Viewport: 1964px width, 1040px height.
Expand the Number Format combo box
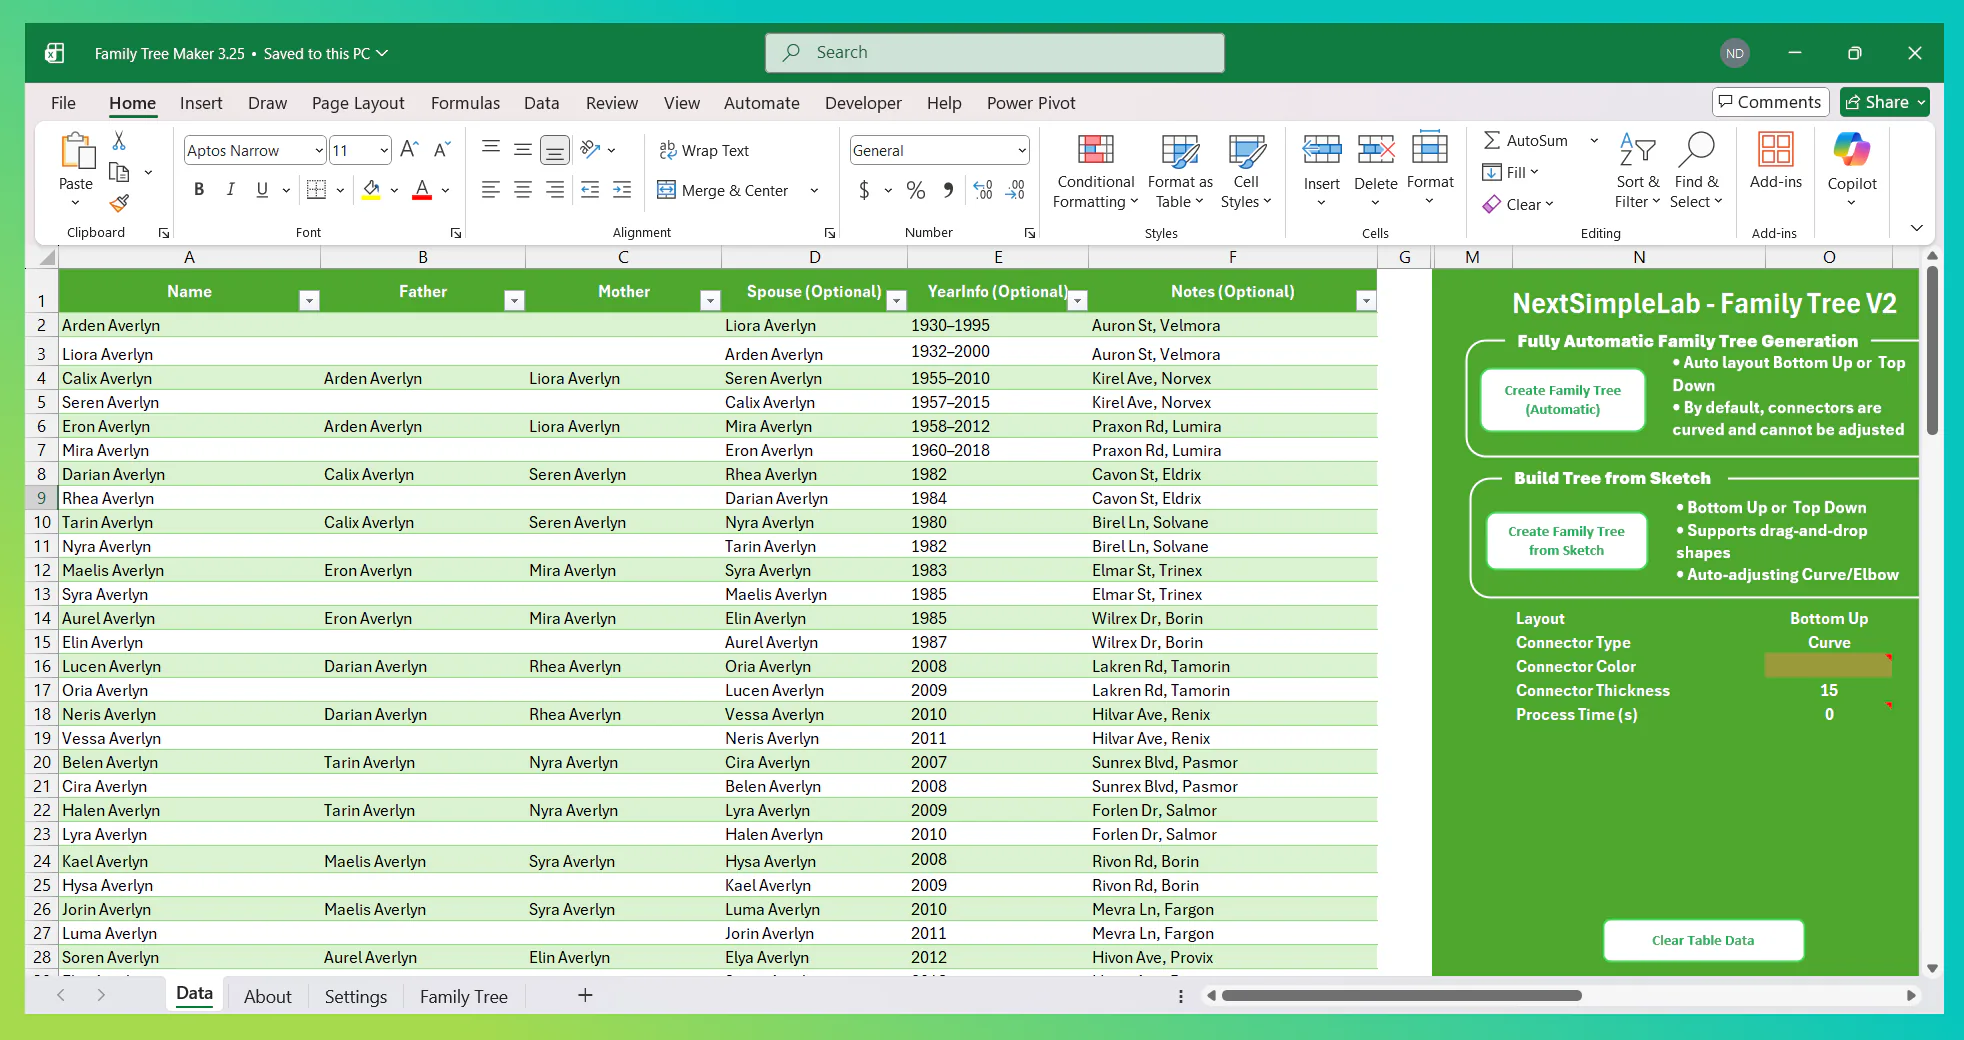(1021, 151)
